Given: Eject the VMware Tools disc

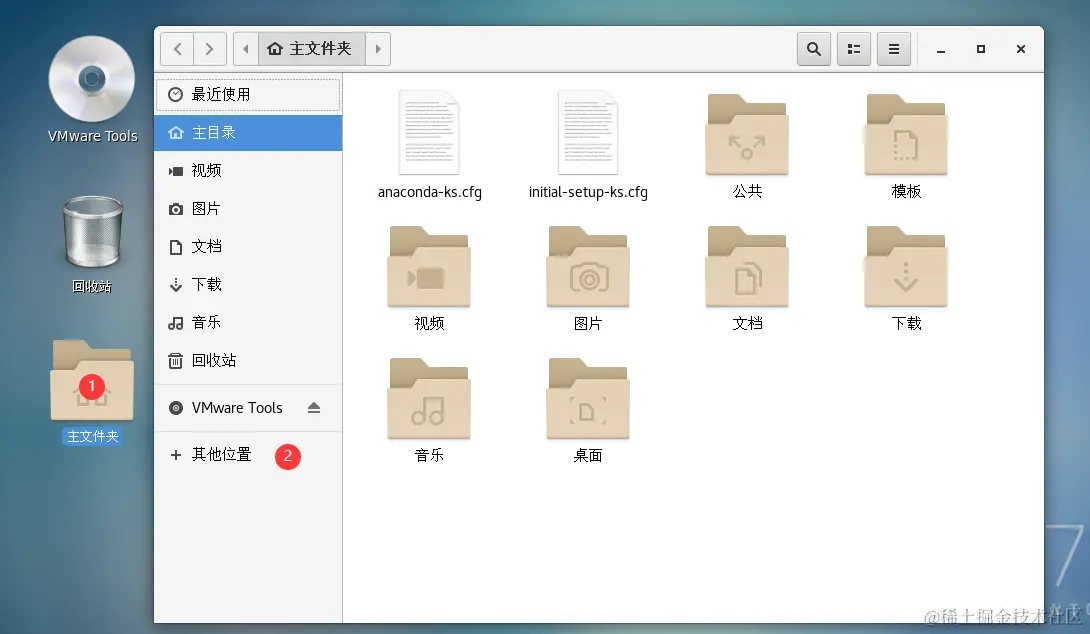Looking at the screenshot, I should pyautogui.click(x=314, y=408).
